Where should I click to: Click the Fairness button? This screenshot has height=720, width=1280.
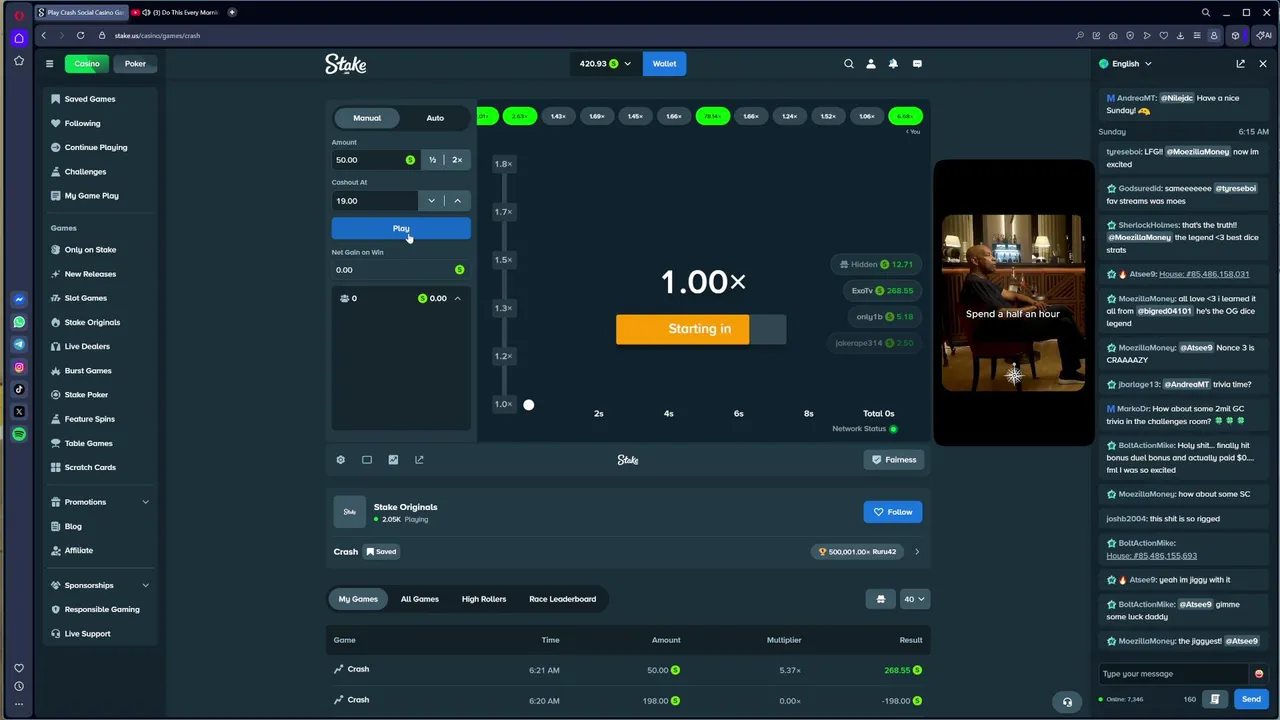click(x=893, y=460)
